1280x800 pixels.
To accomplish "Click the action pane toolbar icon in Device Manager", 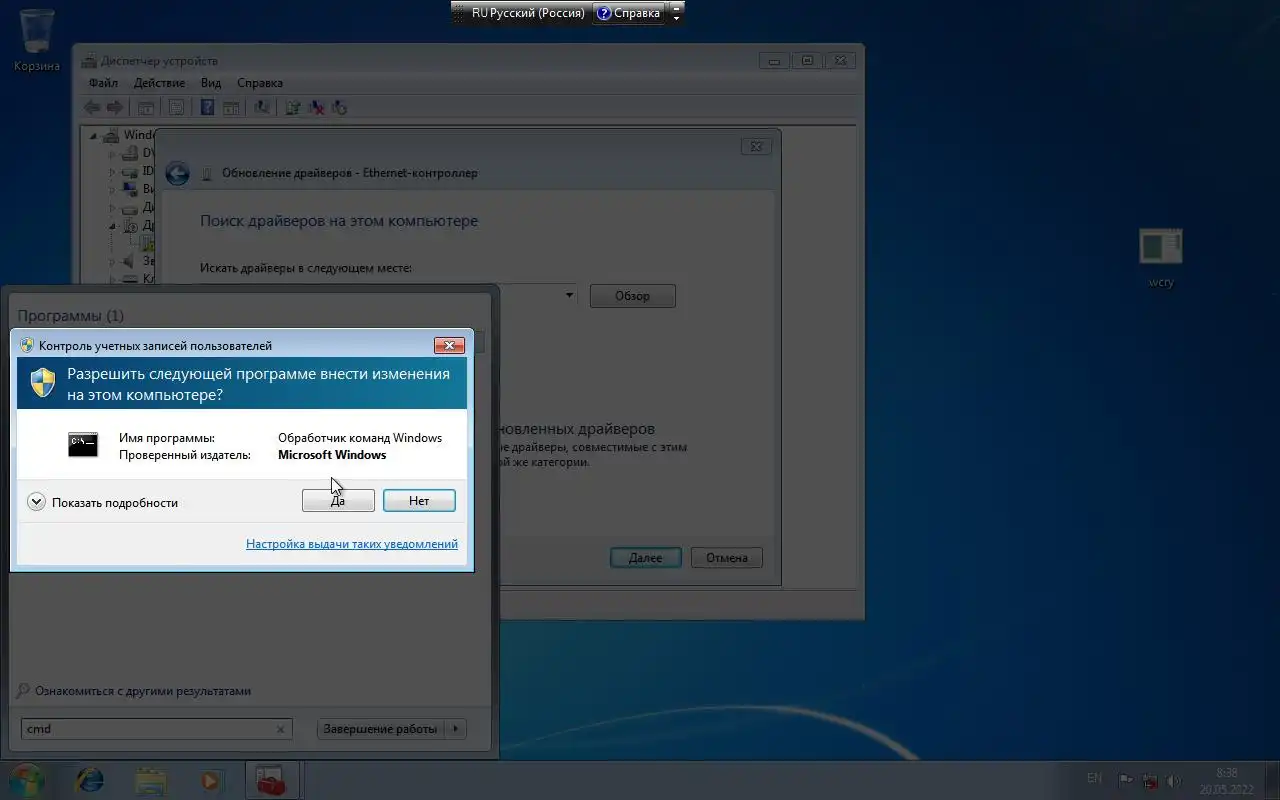I will pos(231,108).
